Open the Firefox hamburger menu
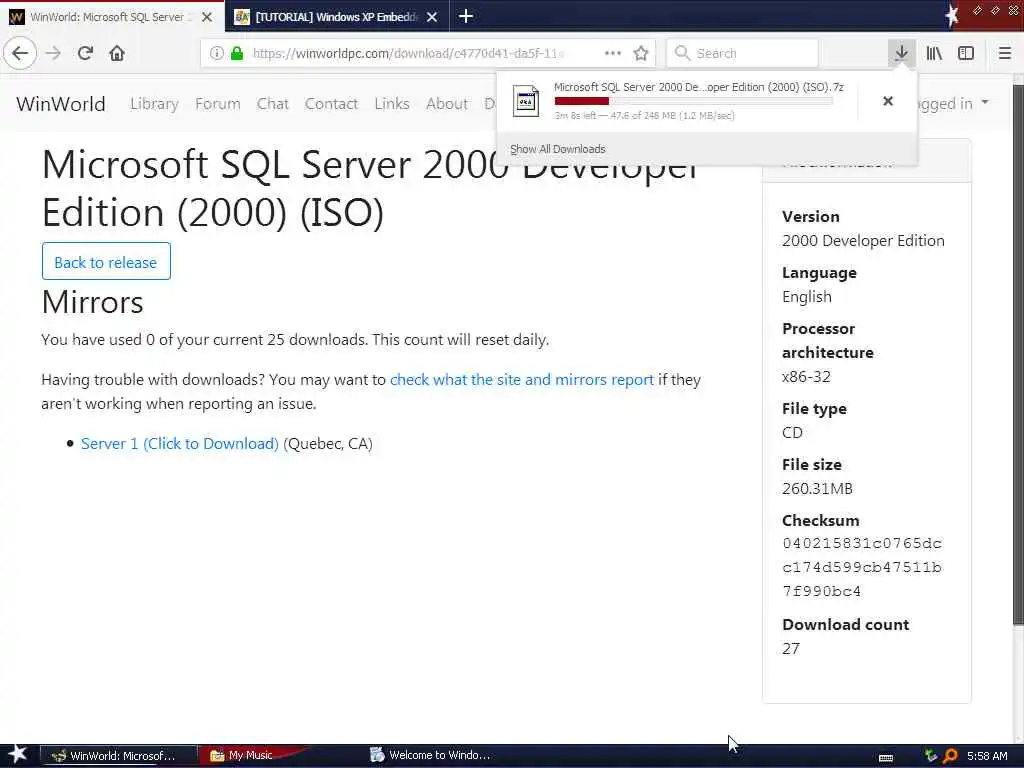This screenshot has height=768, width=1024. coord(1004,53)
